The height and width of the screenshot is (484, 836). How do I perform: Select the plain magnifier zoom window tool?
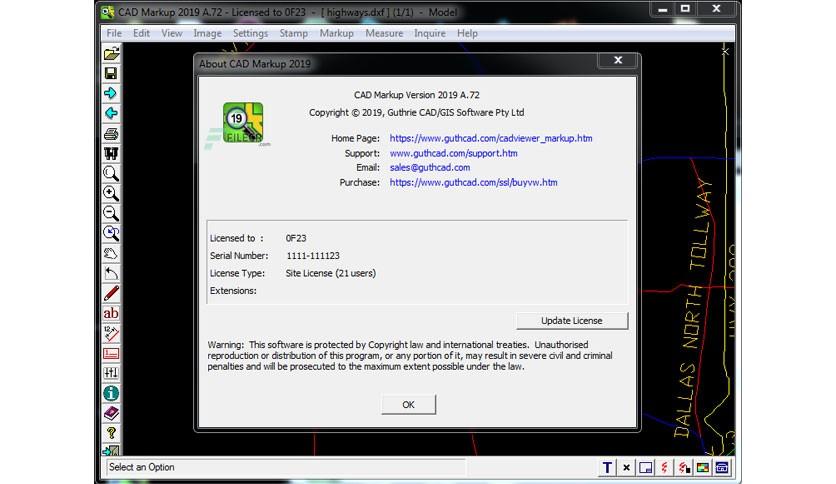click(x=111, y=173)
